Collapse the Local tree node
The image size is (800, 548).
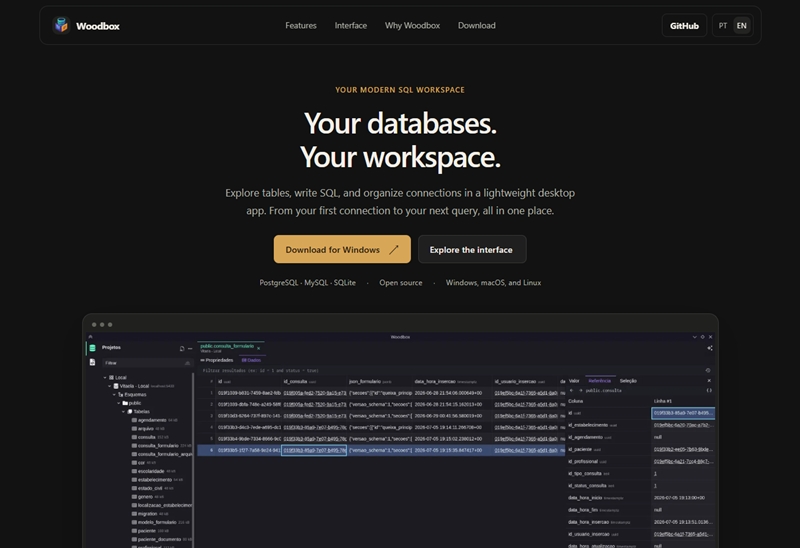[105, 378]
